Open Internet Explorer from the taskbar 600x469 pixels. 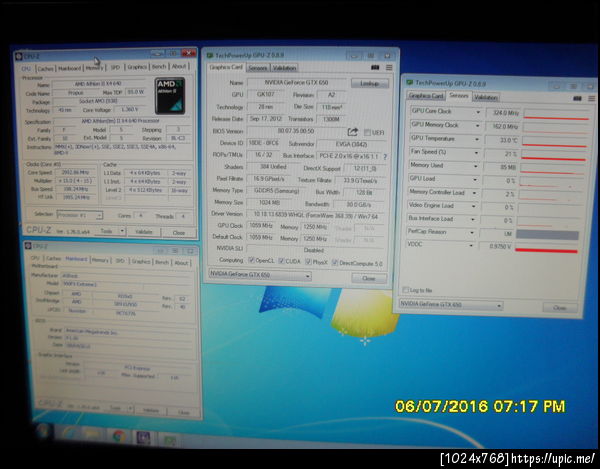pos(69,434)
